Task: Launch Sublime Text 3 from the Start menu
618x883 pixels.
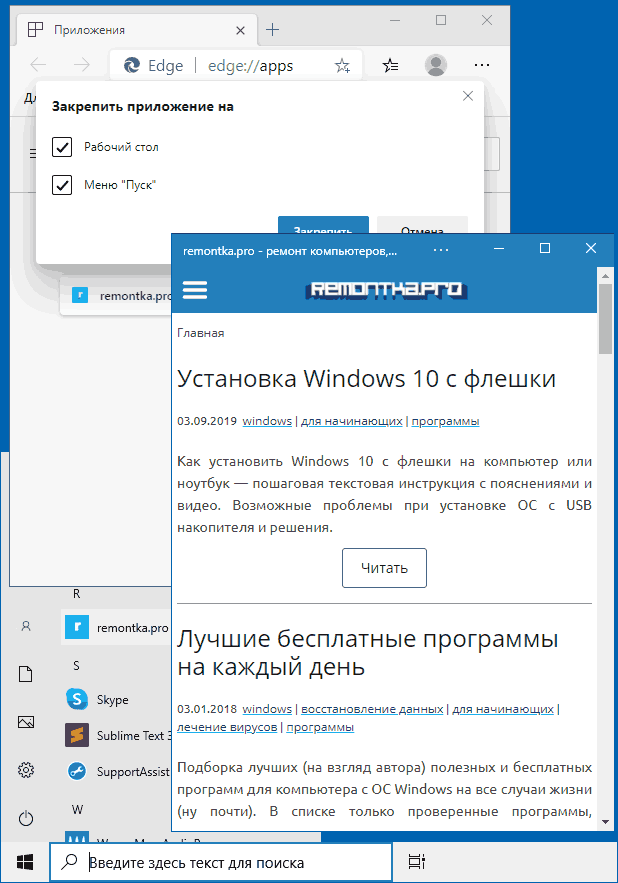Action: pos(116,735)
